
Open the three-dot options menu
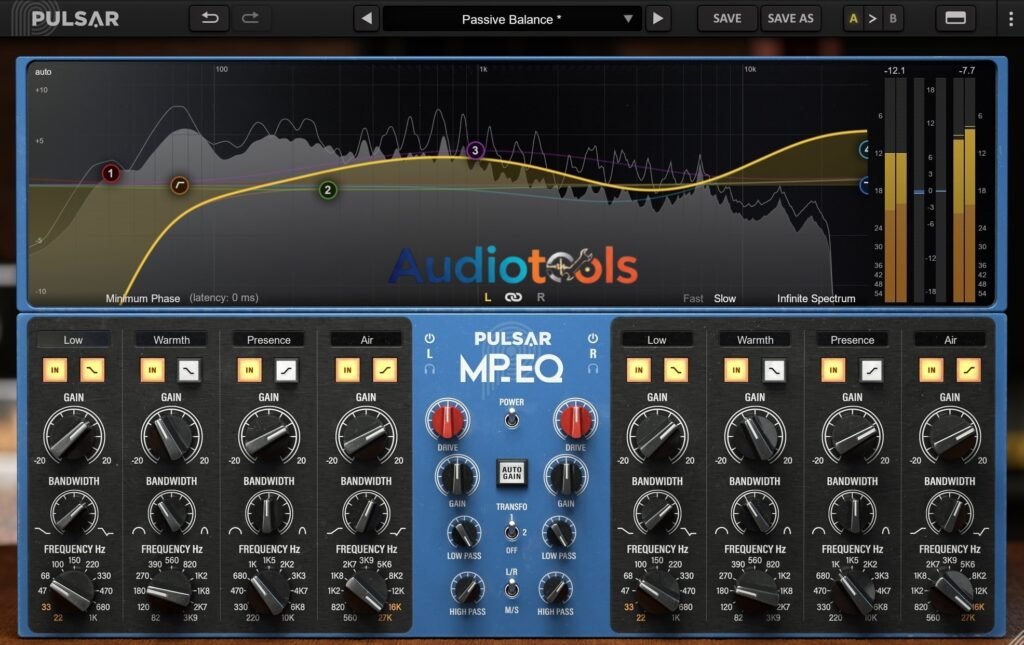(1011, 18)
